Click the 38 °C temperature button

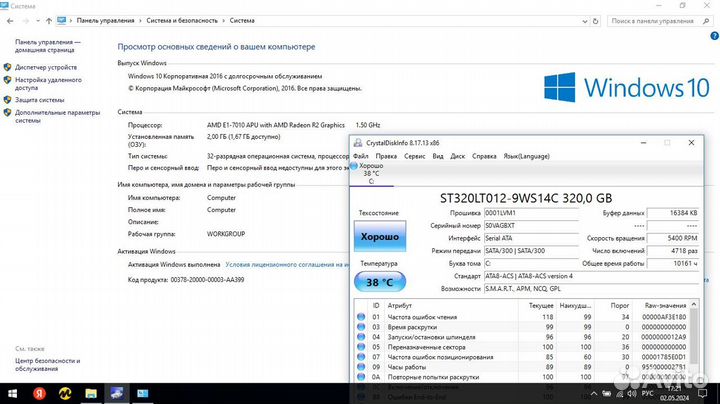pyautogui.click(x=380, y=282)
